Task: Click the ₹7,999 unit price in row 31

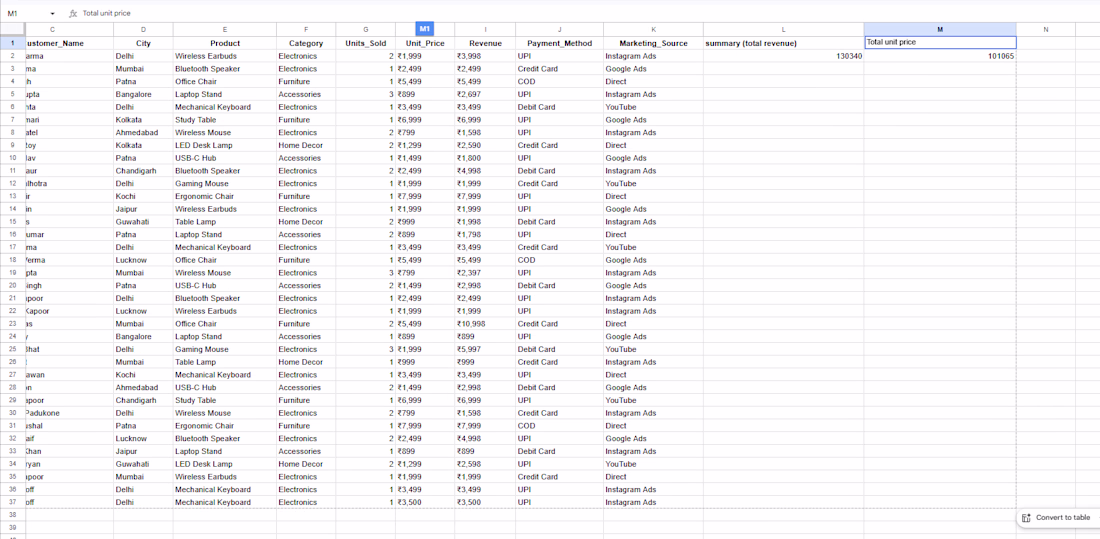Action: point(425,425)
